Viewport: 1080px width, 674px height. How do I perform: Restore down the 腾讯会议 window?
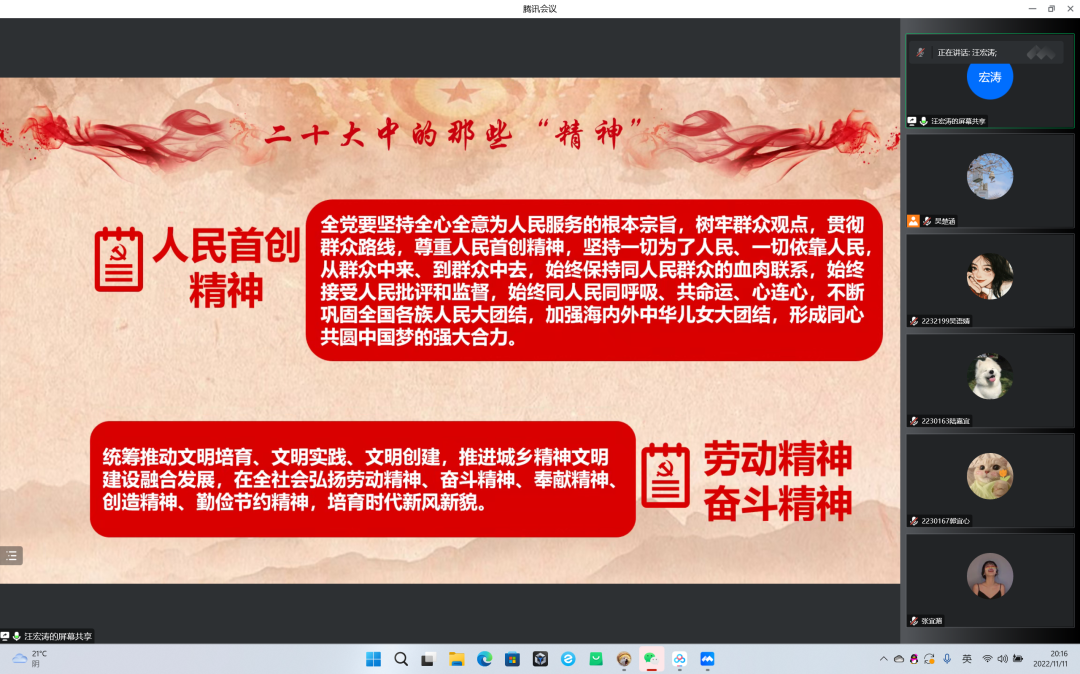click(1051, 9)
